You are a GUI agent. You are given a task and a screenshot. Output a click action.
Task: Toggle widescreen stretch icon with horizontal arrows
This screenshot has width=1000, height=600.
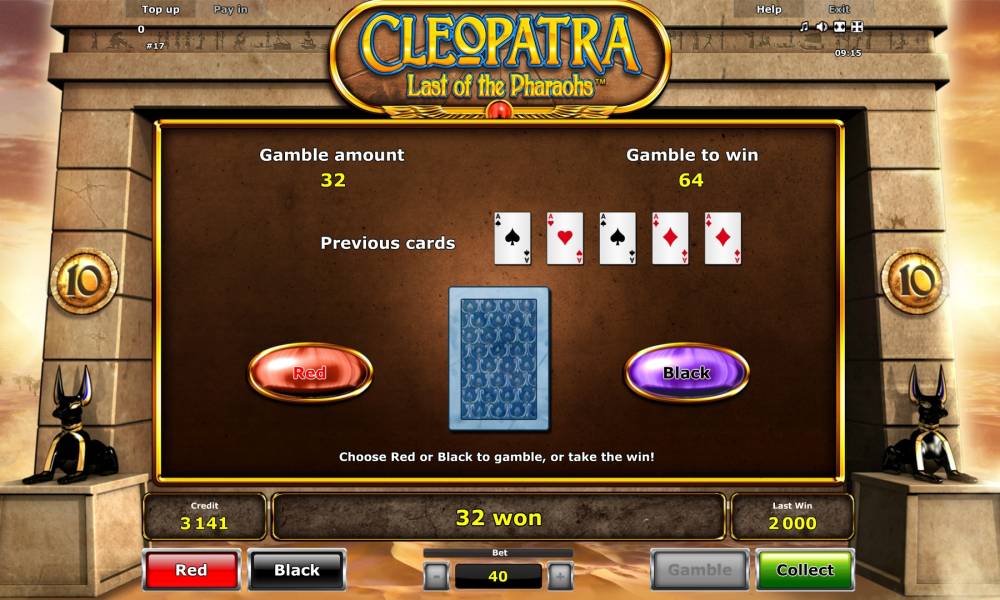(840, 27)
